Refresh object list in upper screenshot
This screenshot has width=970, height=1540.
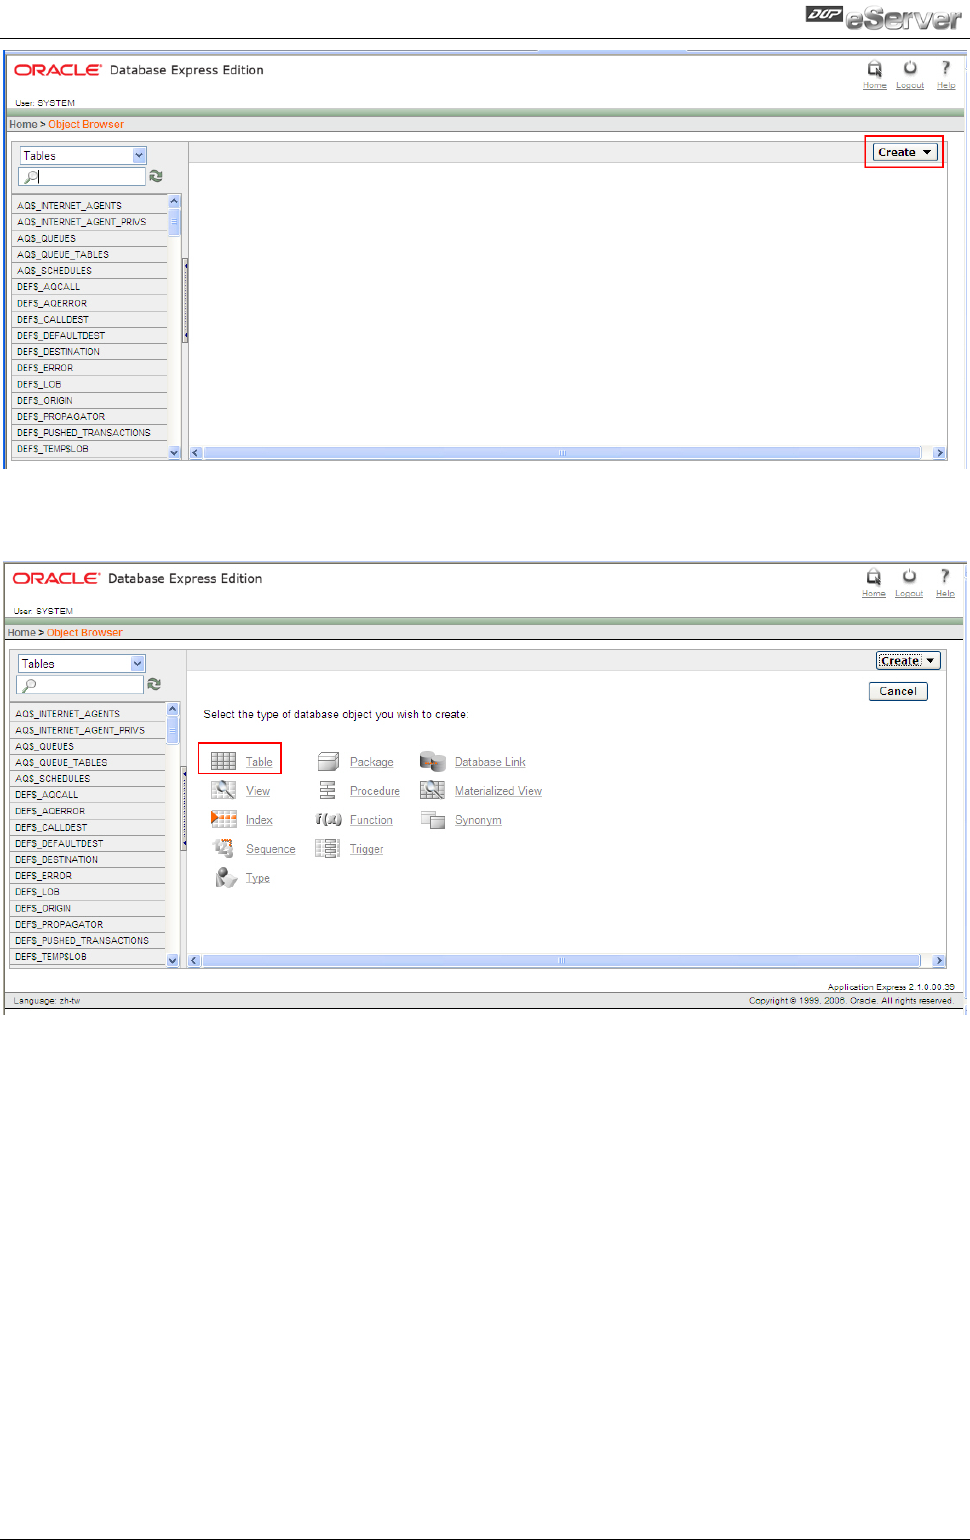[156, 176]
